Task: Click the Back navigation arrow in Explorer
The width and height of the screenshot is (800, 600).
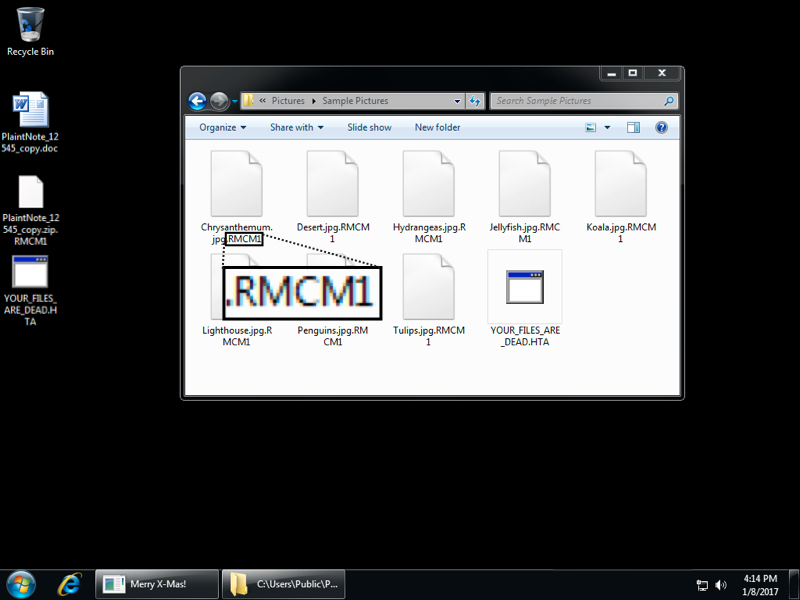Action: pyautogui.click(x=197, y=101)
